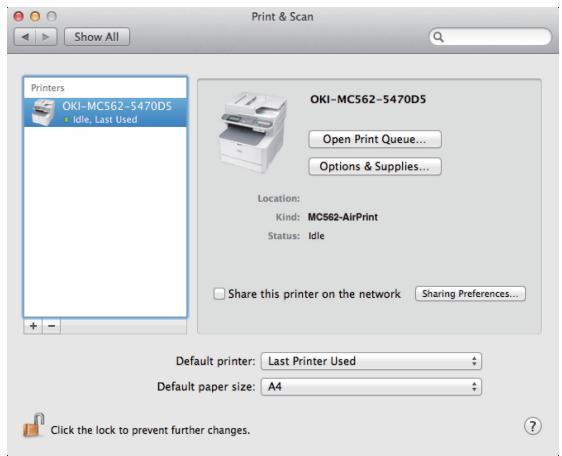Add a printer with the plus button
The width and height of the screenshot is (562, 456).
click(x=33, y=326)
